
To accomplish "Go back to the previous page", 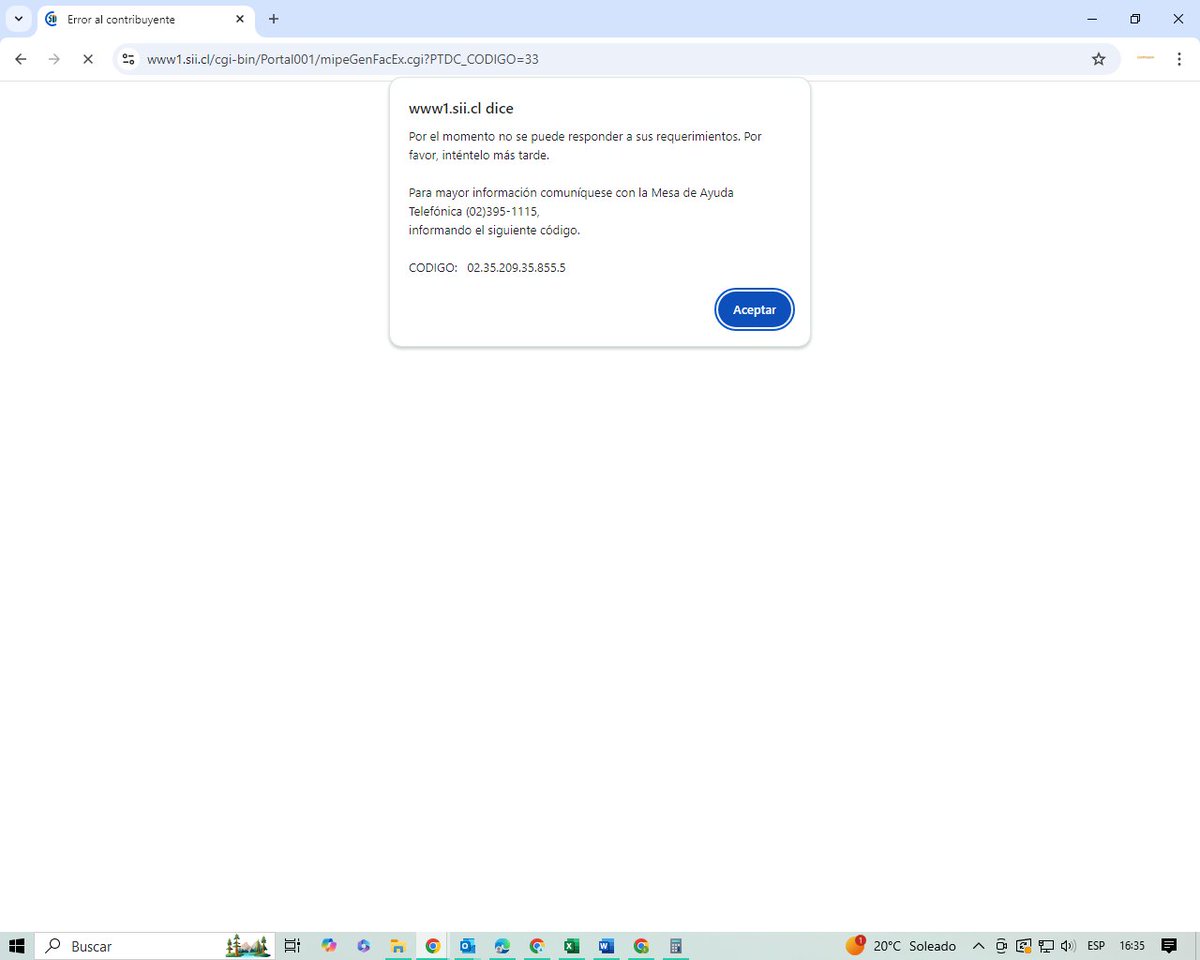I will (20, 59).
